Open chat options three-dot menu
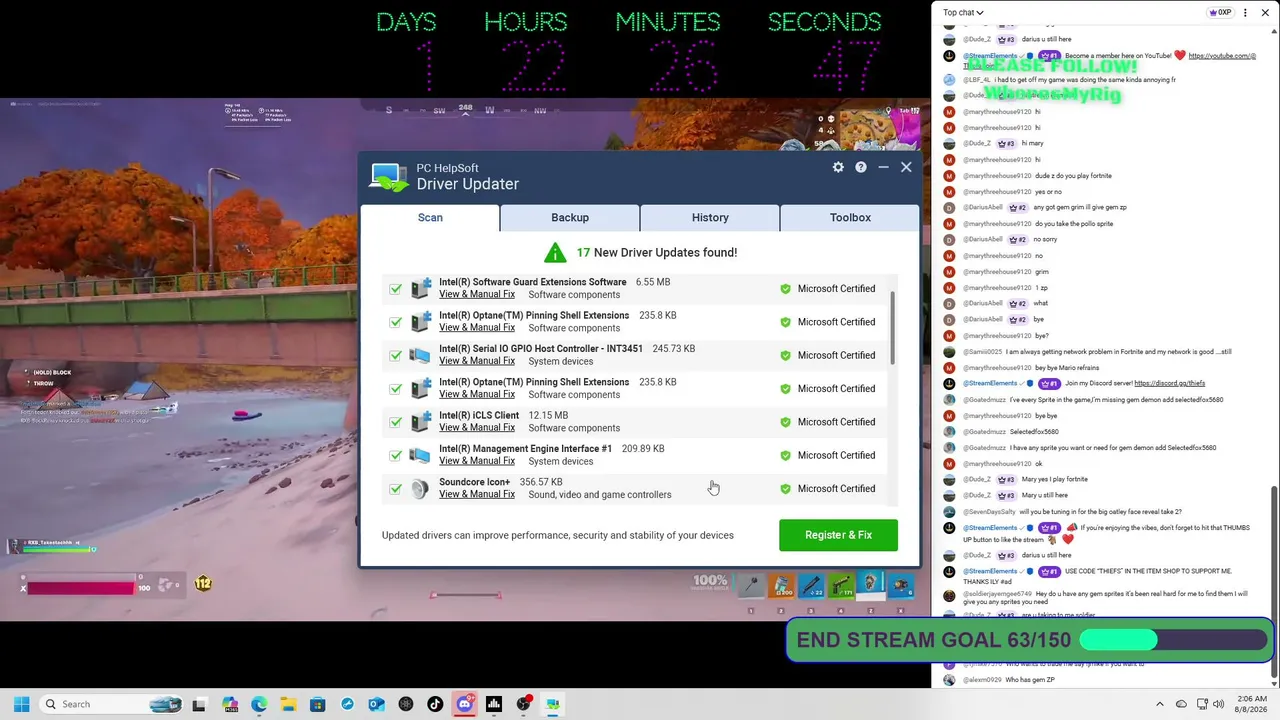Image resolution: width=1280 pixels, height=720 pixels. click(x=1246, y=13)
